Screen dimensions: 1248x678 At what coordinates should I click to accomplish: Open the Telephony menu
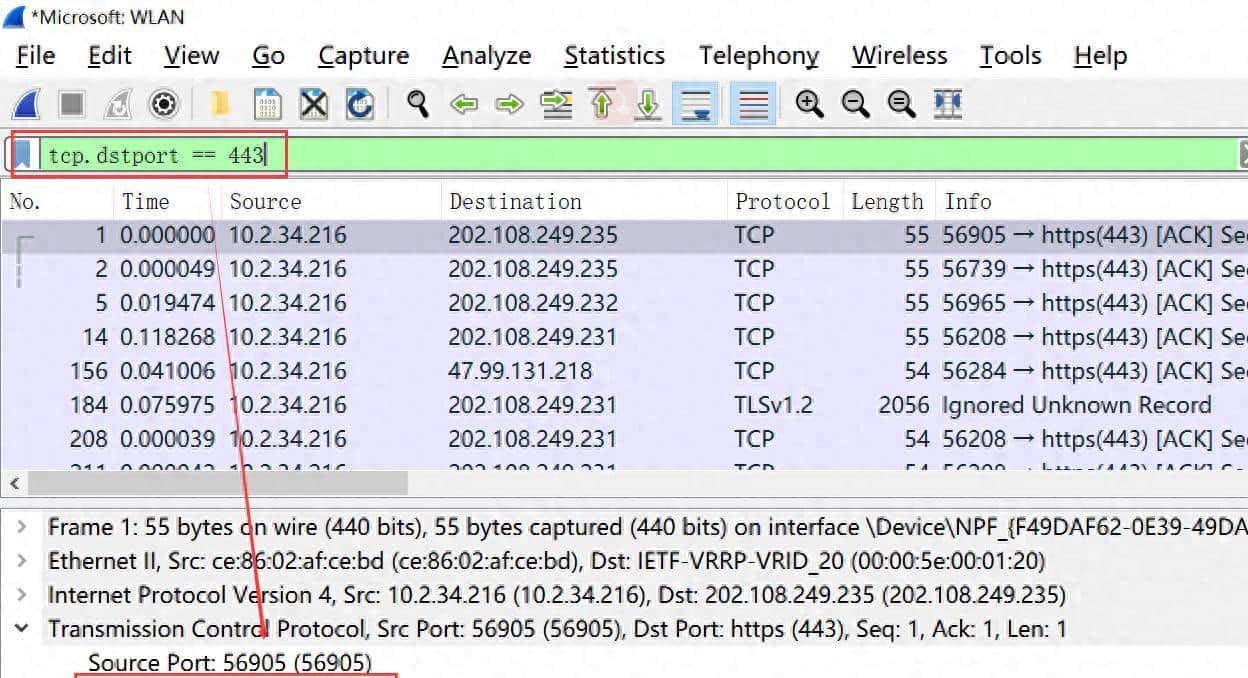pyautogui.click(x=758, y=56)
